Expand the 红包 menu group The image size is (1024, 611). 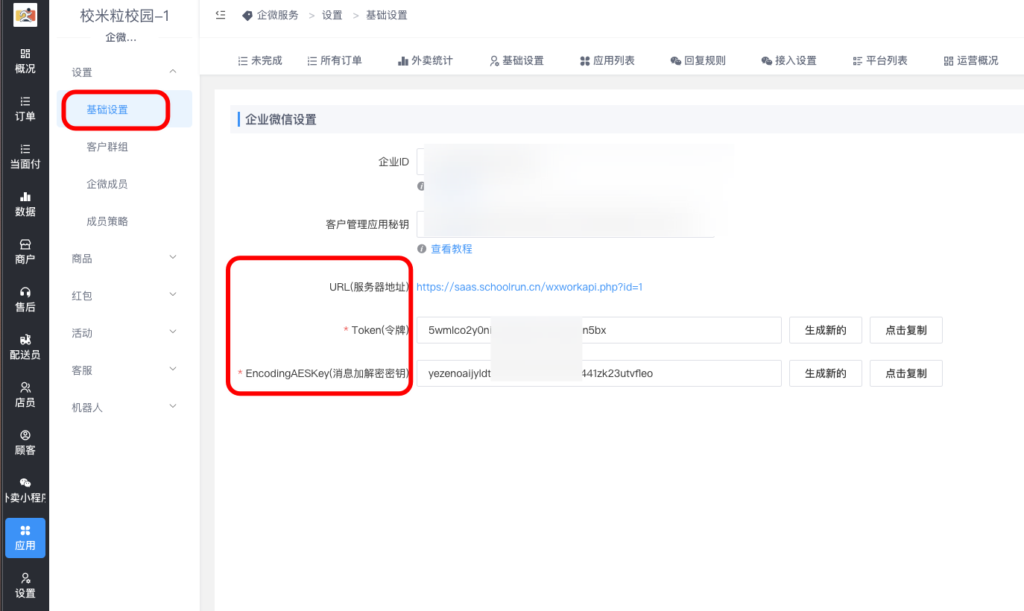point(173,295)
